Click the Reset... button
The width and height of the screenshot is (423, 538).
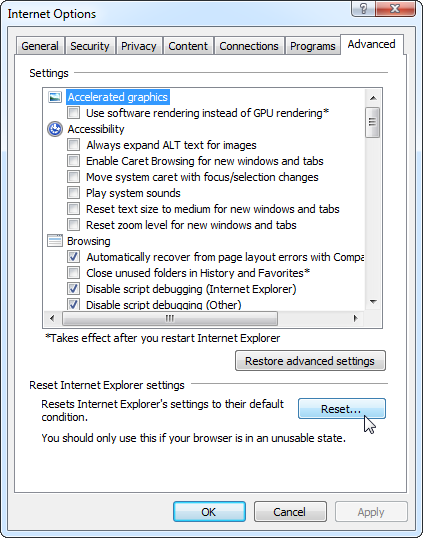point(342,409)
